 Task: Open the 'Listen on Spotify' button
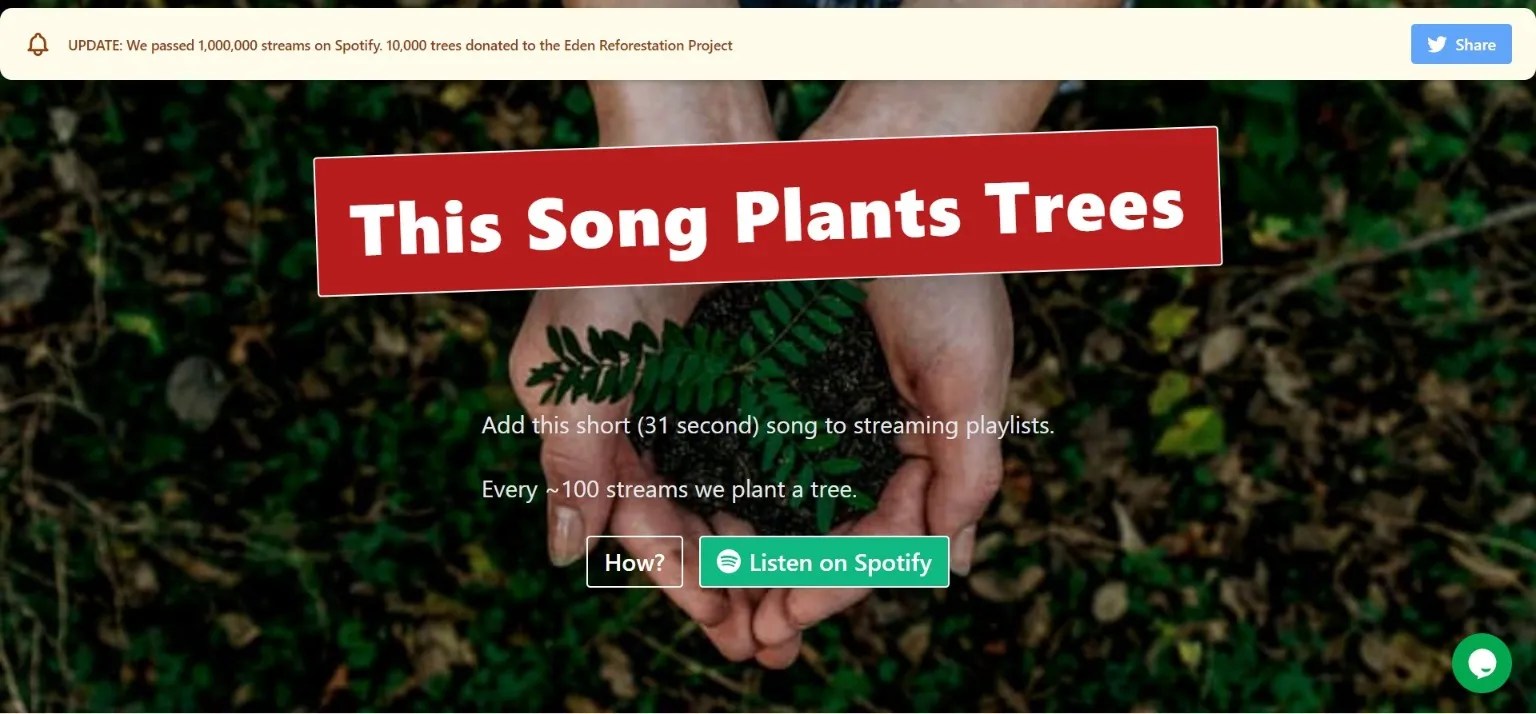(824, 562)
